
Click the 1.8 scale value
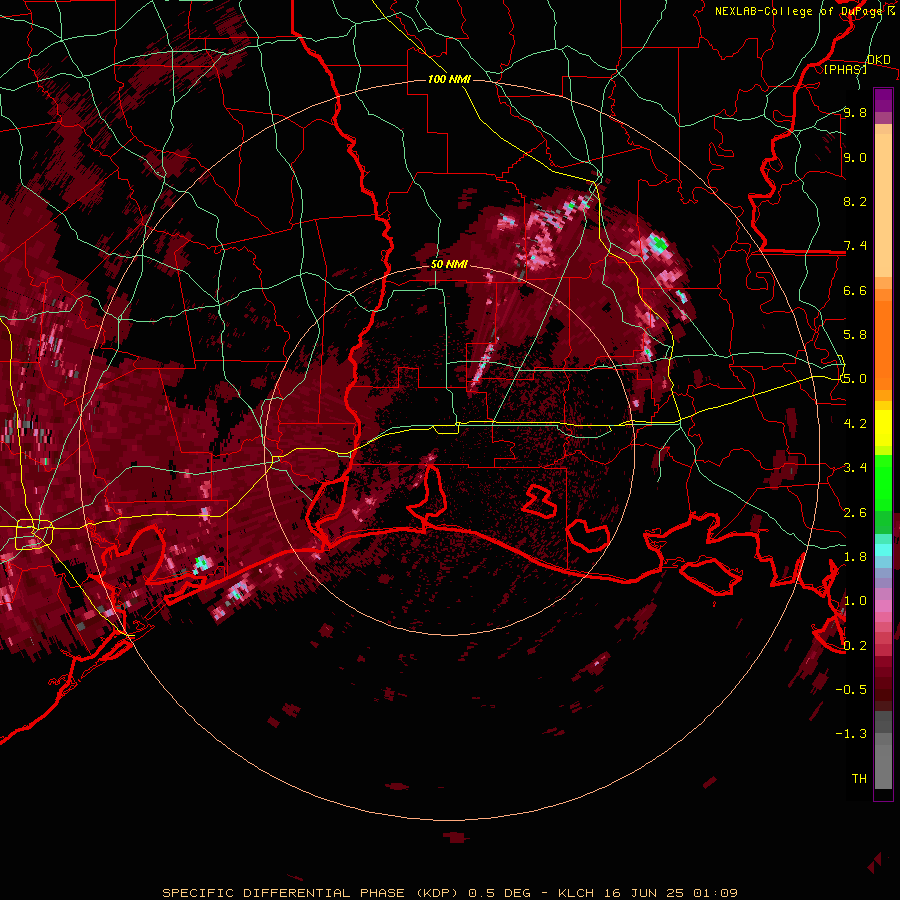pyautogui.click(x=855, y=557)
